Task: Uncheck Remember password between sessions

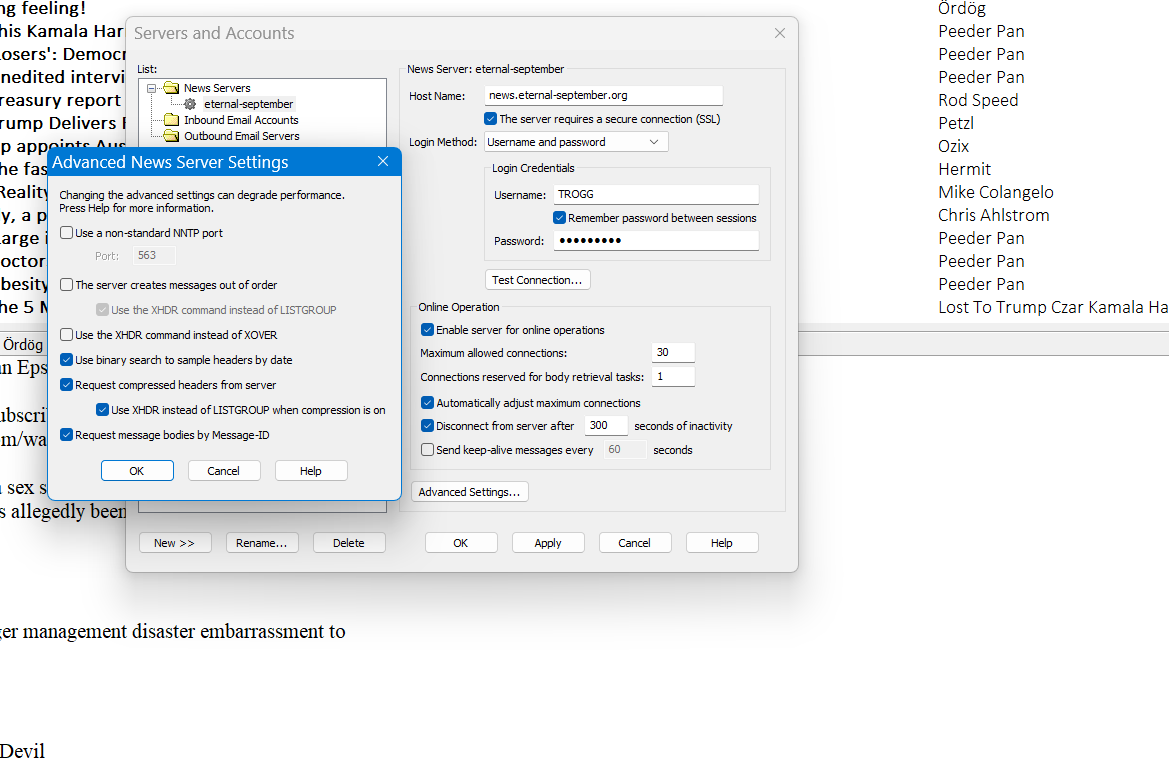Action: 559,218
